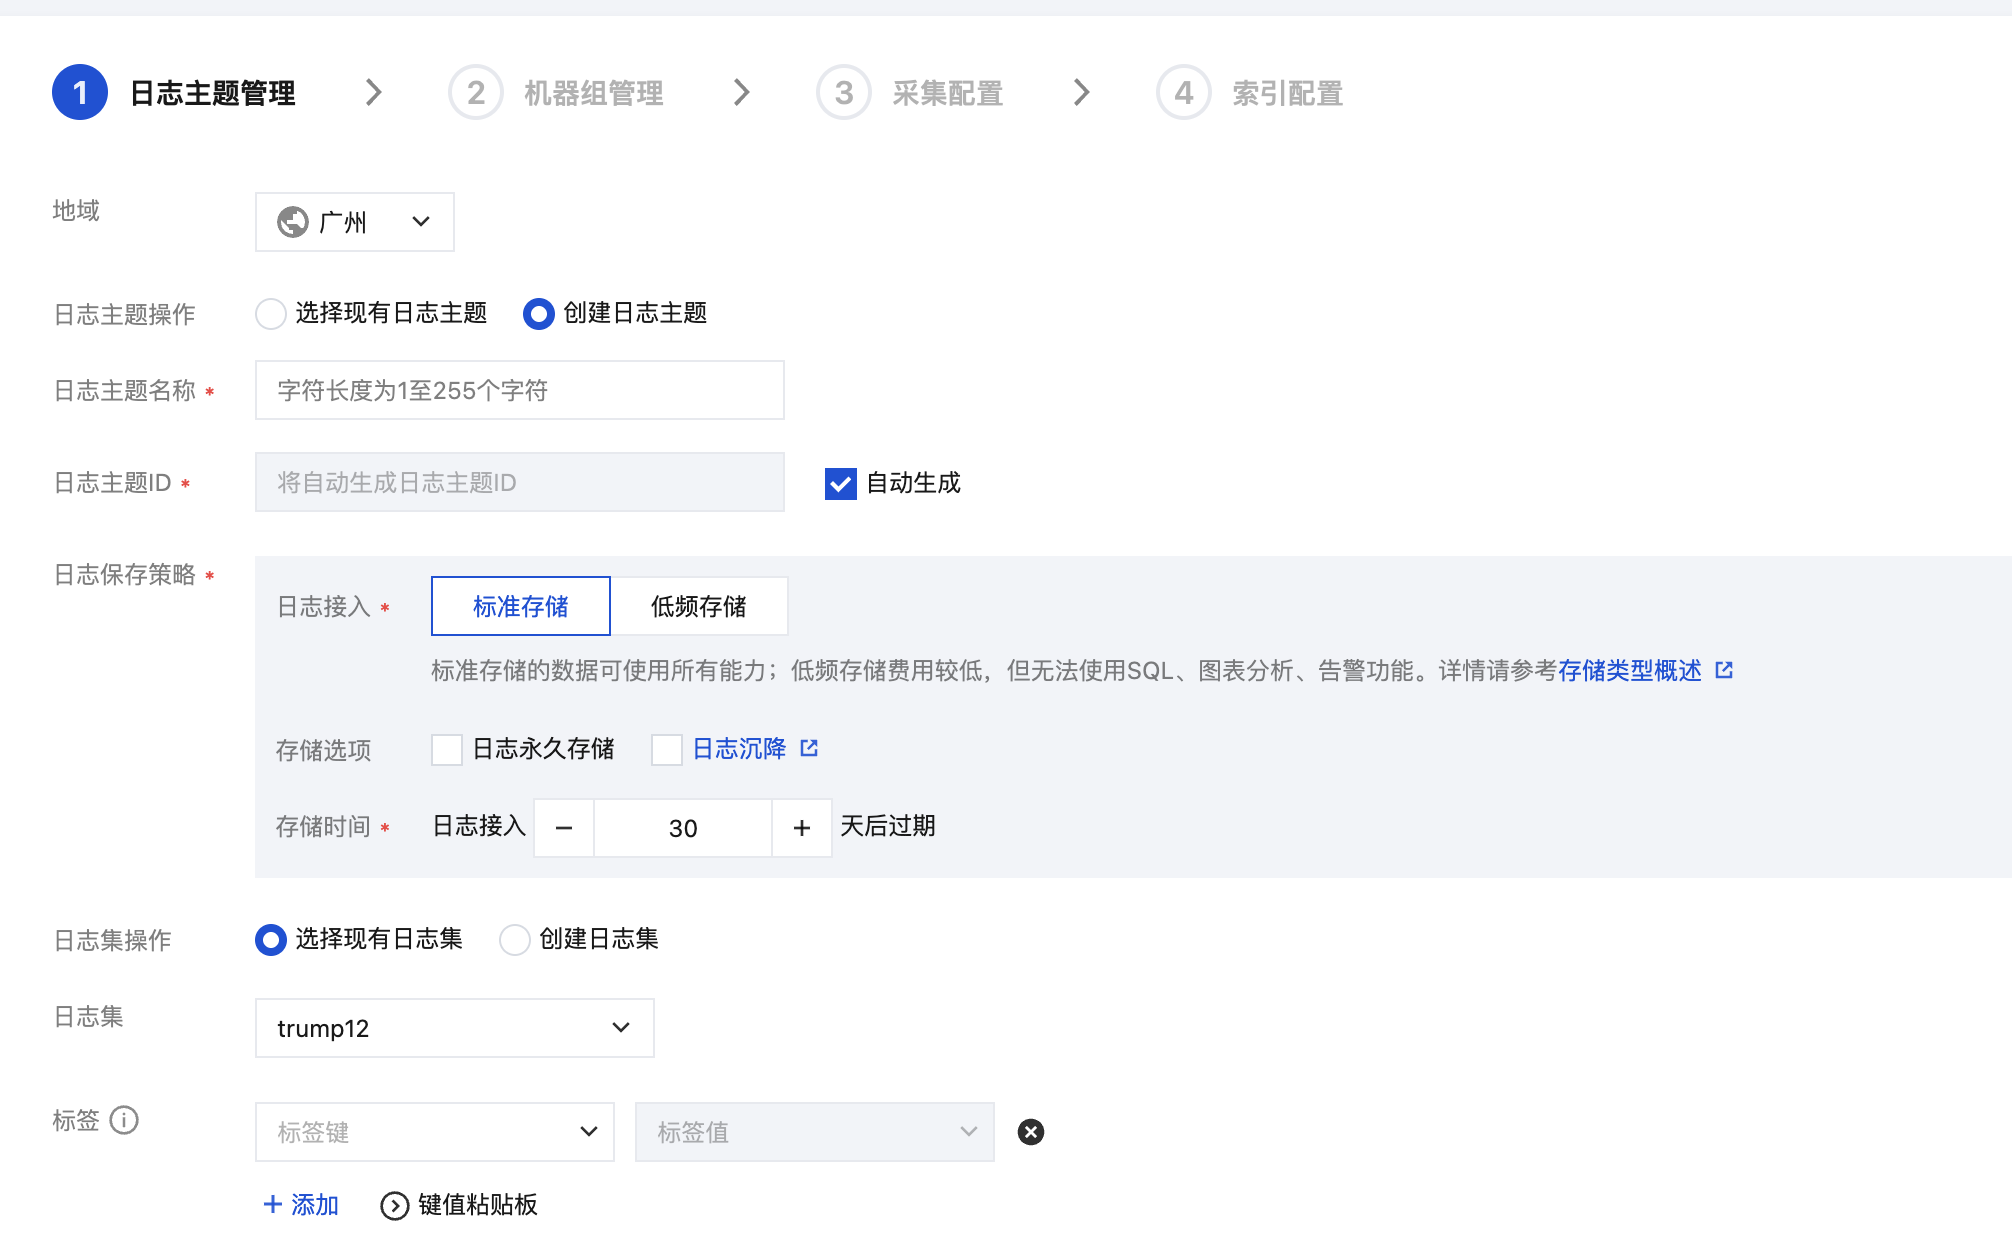Click the external link icon after 存储类型概述

1724,670
